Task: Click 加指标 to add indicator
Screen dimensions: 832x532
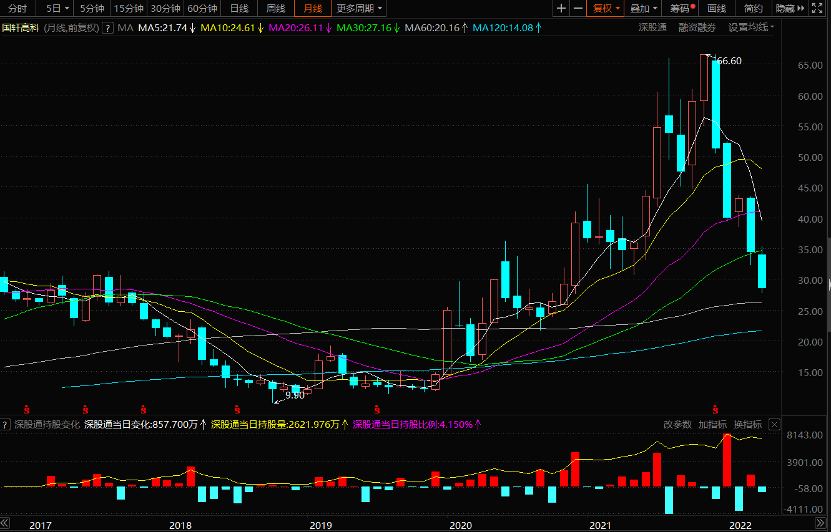Action: pos(713,424)
